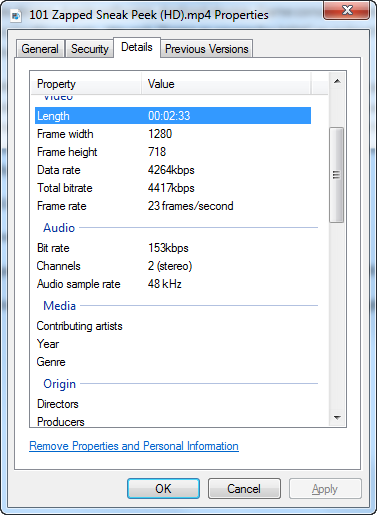Click the 1280 frame width value
The image size is (377, 515).
pyautogui.click(x=160, y=134)
